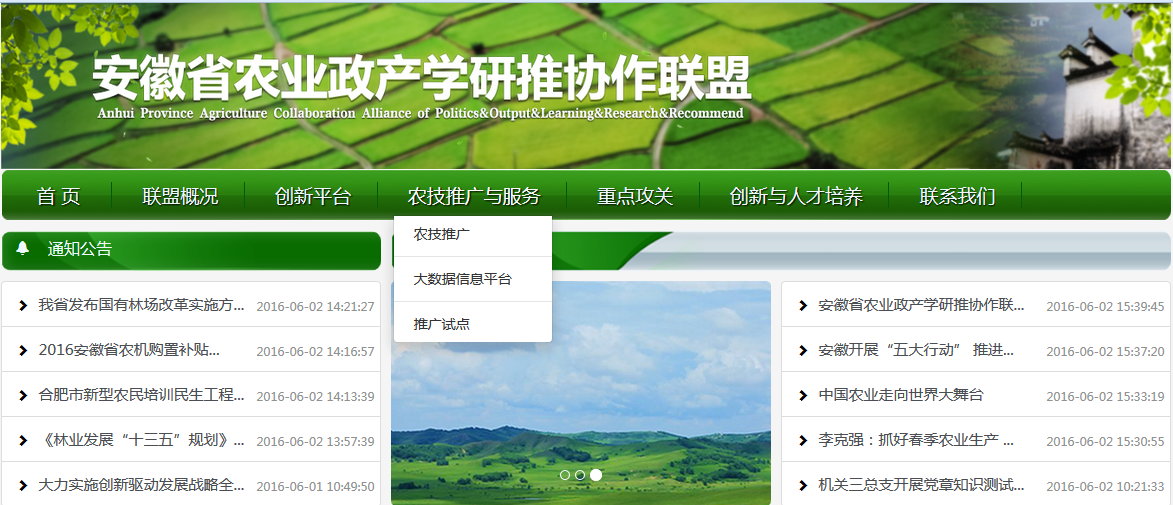Select the first carousel indicator dot
Image resolution: width=1173 pixels, height=505 pixels.
pos(565,475)
